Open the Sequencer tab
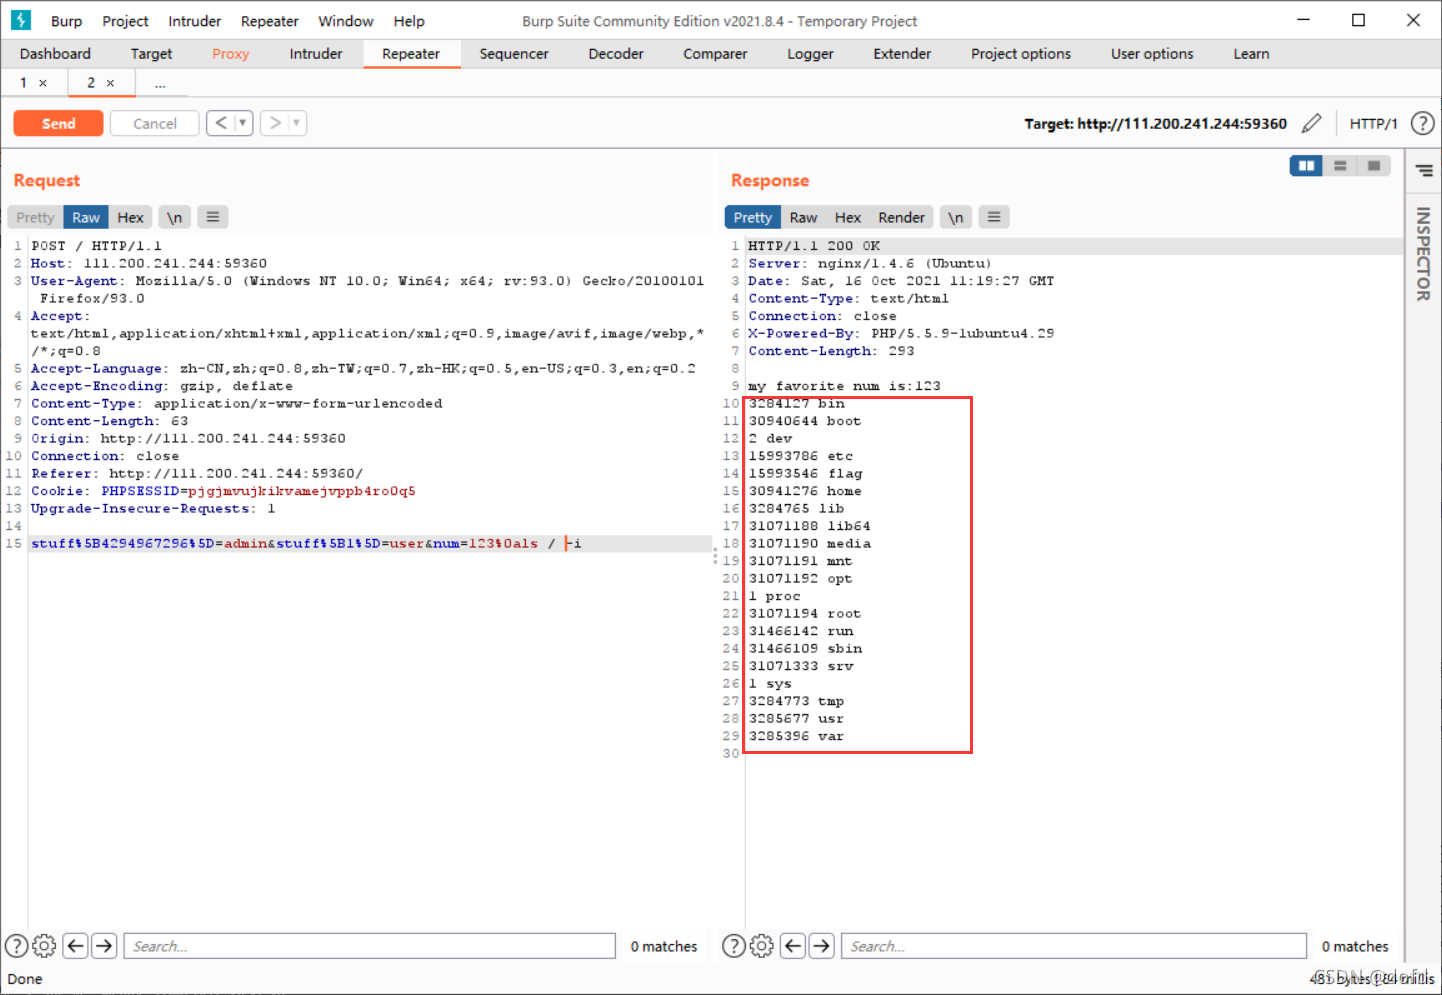Image resolution: width=1442 pixels, height=995 pixels. [514, 54]
